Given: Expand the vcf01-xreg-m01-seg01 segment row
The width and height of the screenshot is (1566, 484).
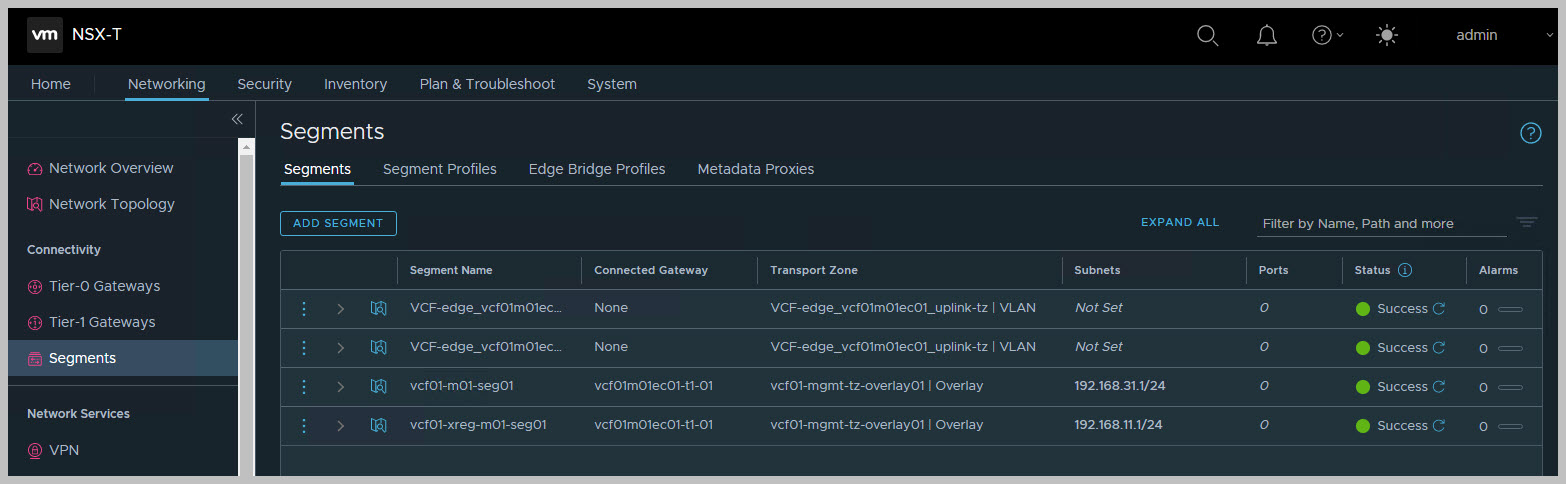Looking at the screenshot, I should click(340, 425).
